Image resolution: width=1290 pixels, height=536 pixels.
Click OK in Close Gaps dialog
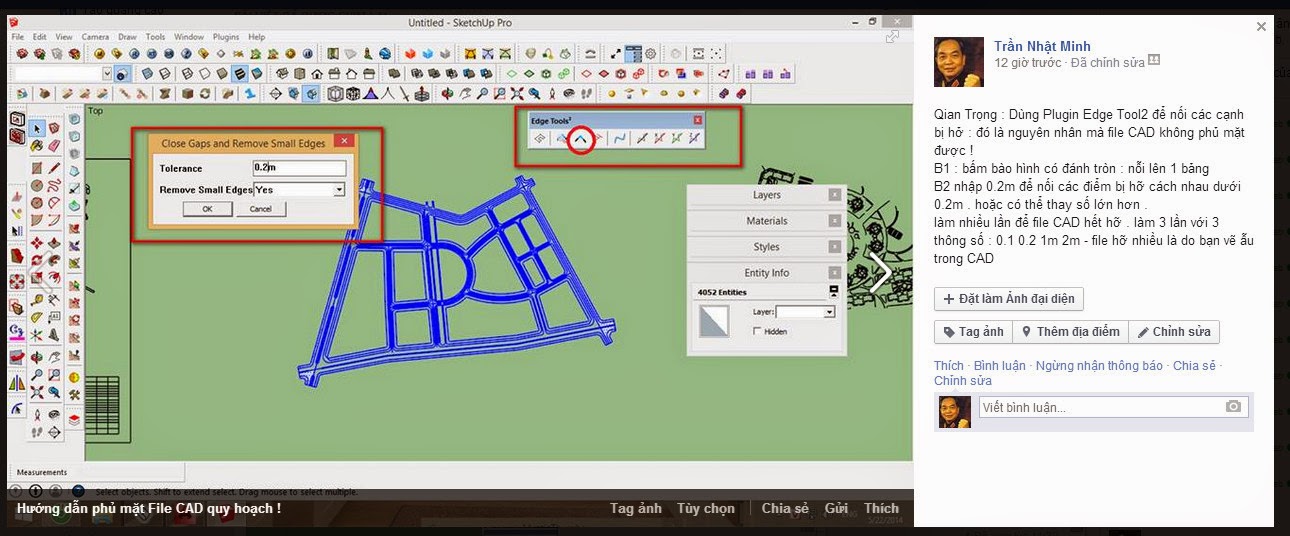pyautogui.click(x=208, y=209)
